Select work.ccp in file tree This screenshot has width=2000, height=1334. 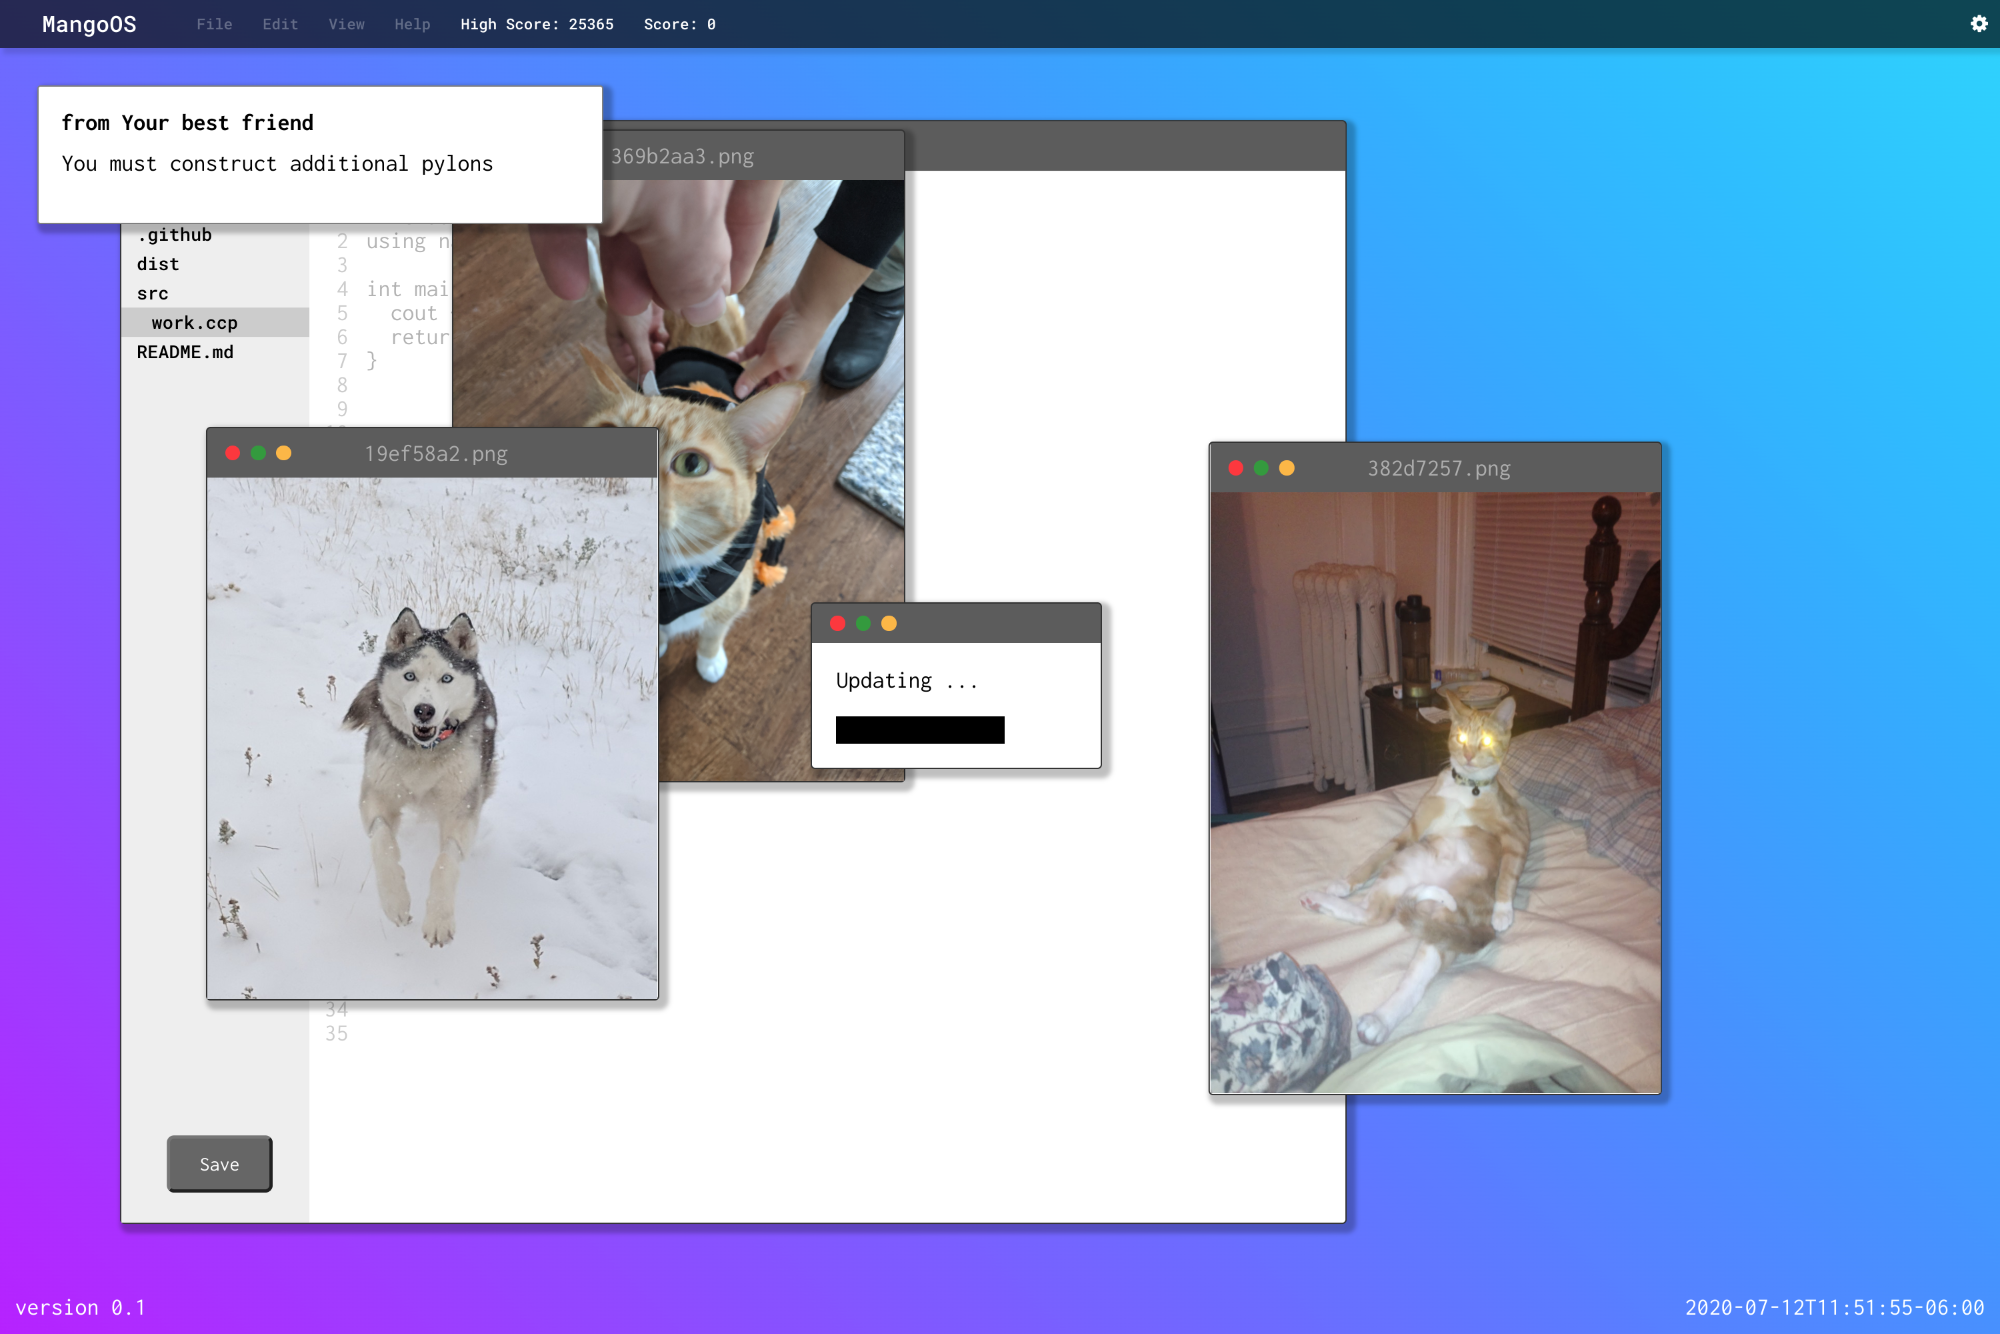click(195, 322)
